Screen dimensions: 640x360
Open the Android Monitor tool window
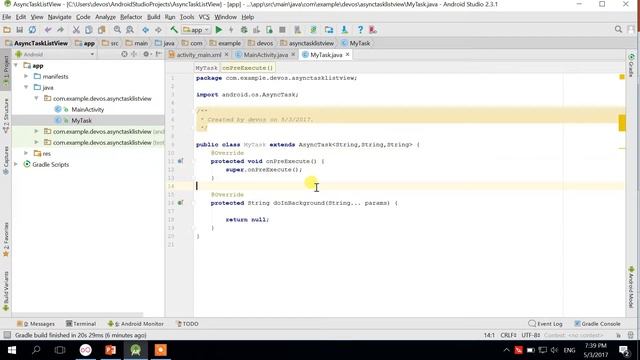pos(136,324)
